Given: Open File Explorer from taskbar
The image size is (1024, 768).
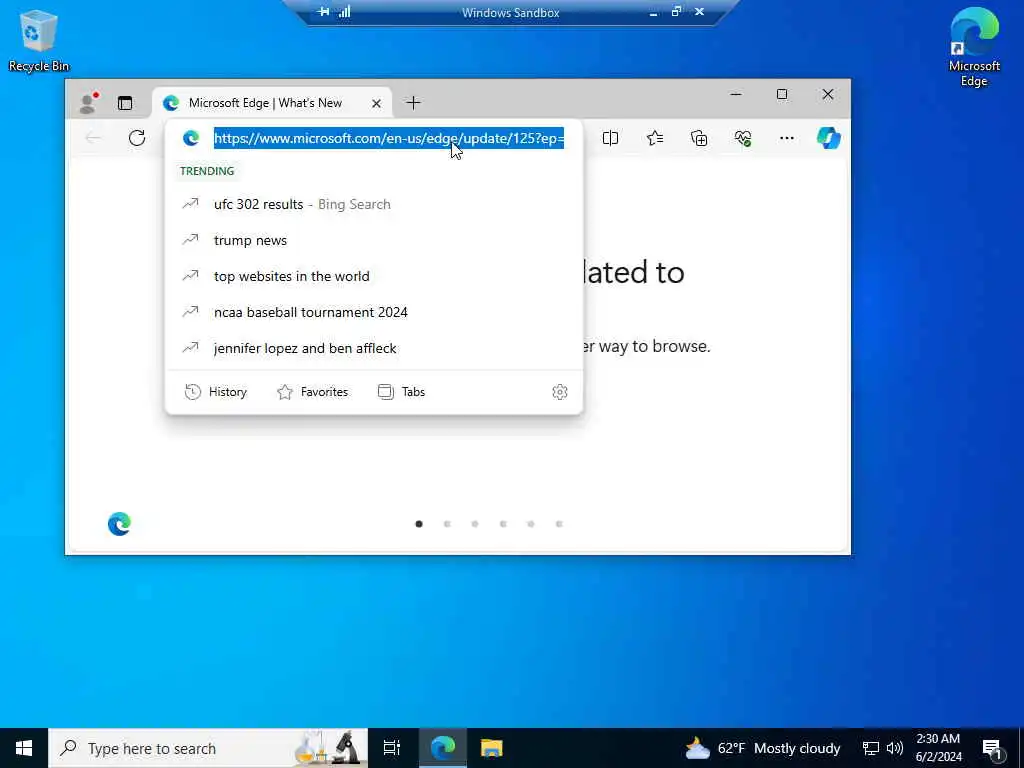Looking at the screenshot, I should [x=492, y=748].
